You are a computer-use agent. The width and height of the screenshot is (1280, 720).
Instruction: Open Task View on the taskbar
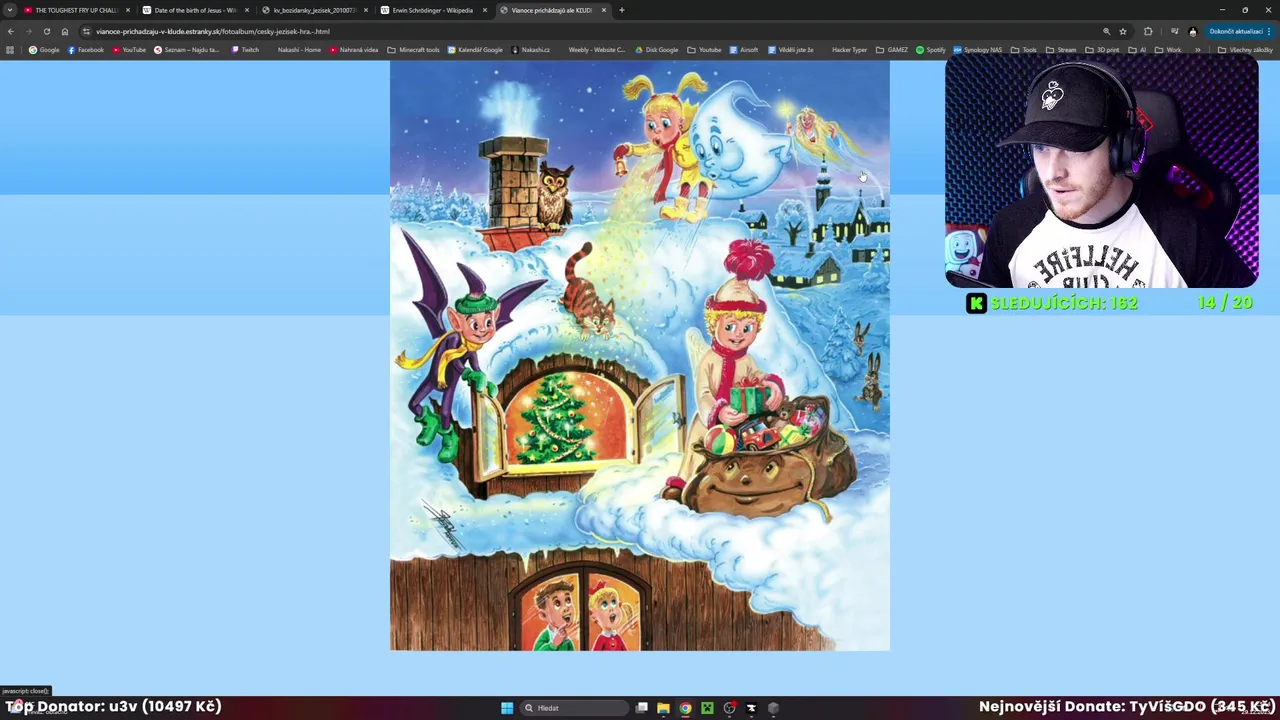tap(641, 708)
